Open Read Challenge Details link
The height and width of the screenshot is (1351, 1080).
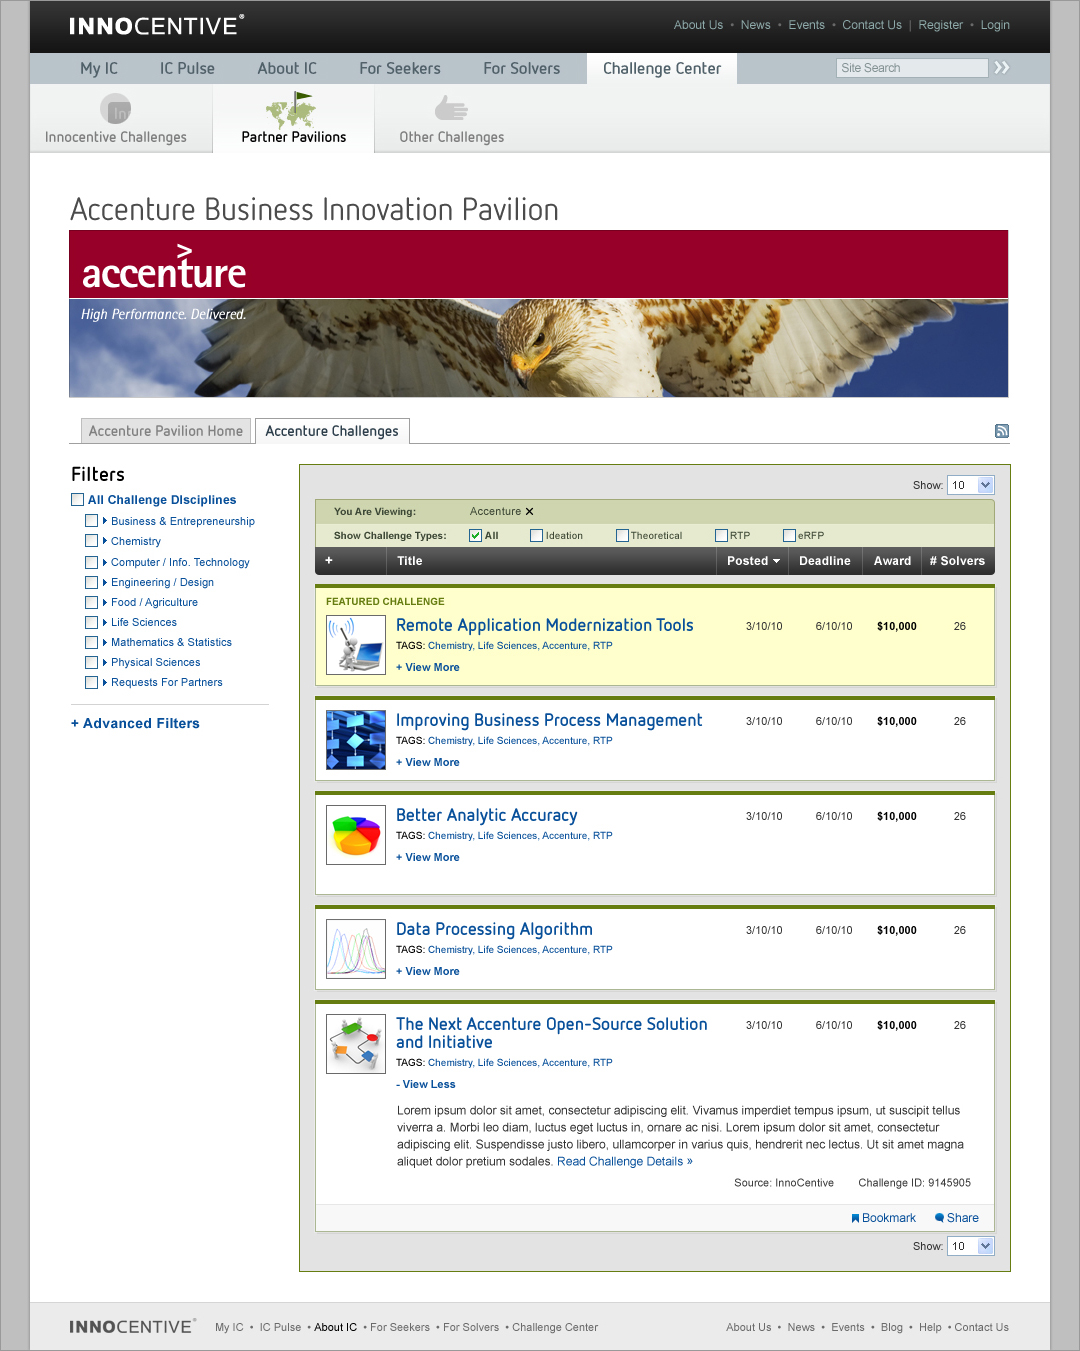point(625,1161)
